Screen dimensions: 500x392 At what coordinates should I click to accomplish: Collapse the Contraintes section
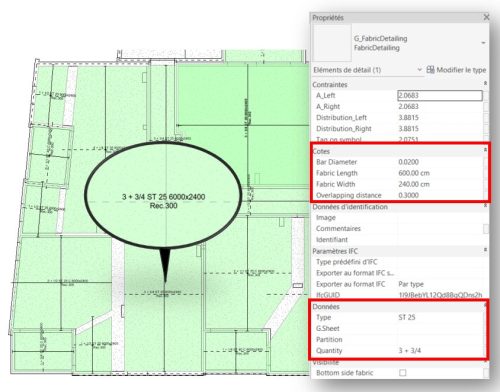pyautogui.click(x=486, y=84)
